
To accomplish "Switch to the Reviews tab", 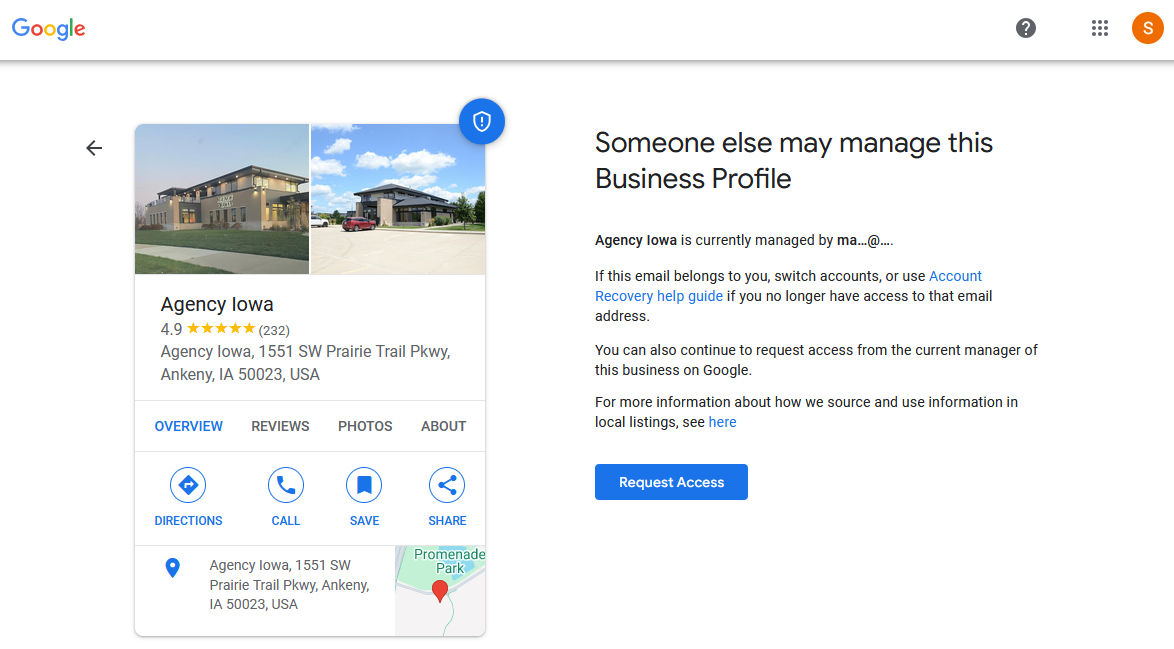I will (x=280, y=426).
